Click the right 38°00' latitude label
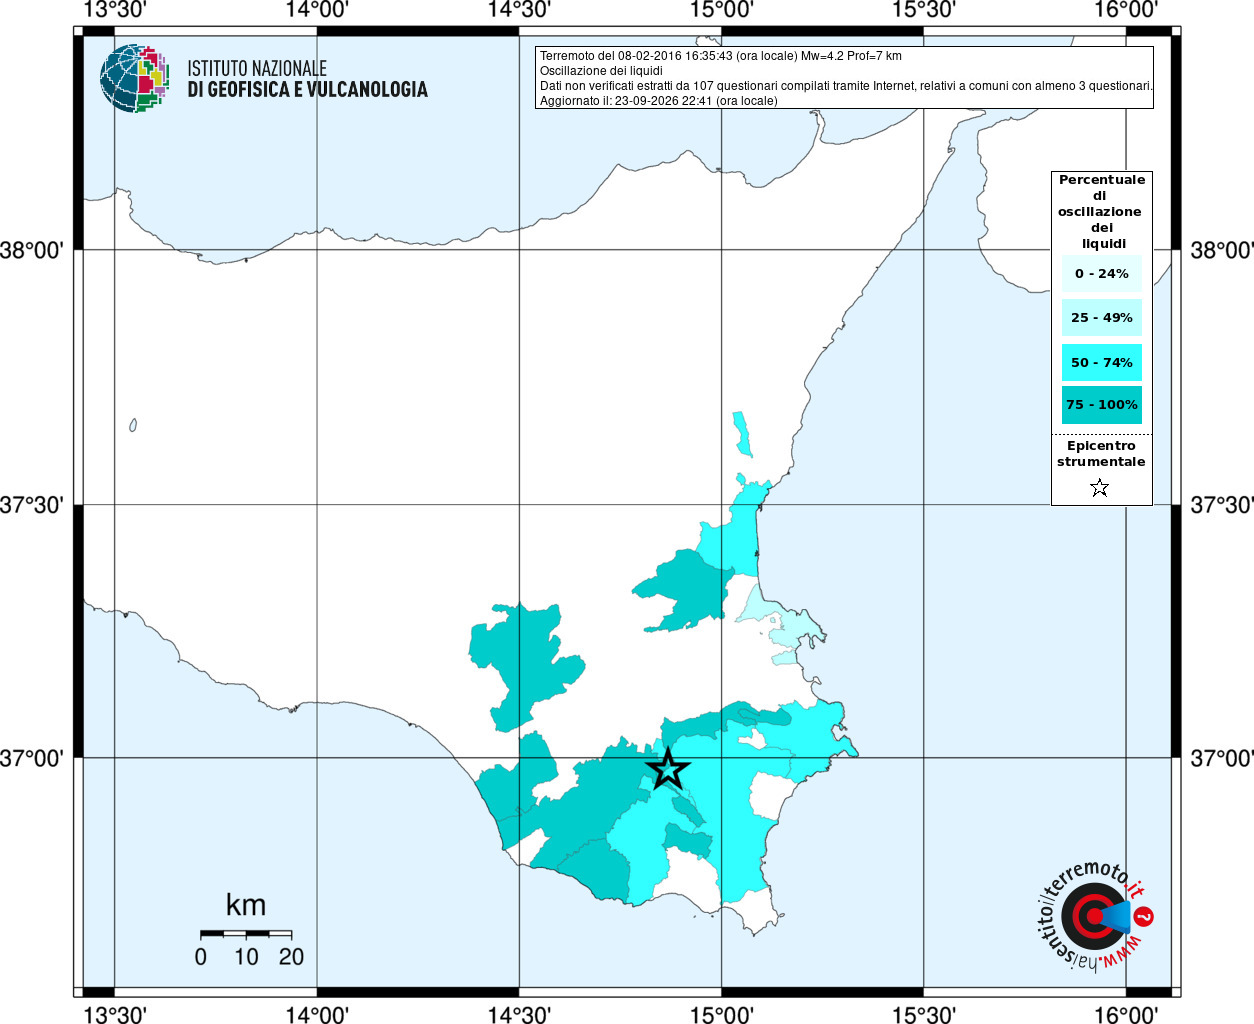 tap(1221, 250)
